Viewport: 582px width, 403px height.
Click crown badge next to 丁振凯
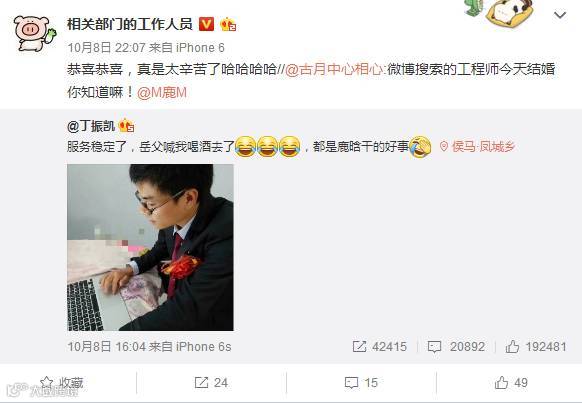126,126
